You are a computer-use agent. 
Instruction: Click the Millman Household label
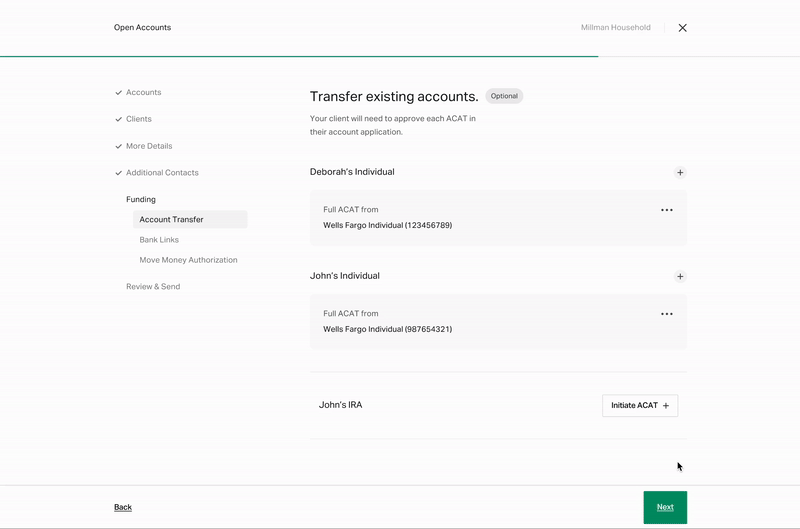pos(615,28)
